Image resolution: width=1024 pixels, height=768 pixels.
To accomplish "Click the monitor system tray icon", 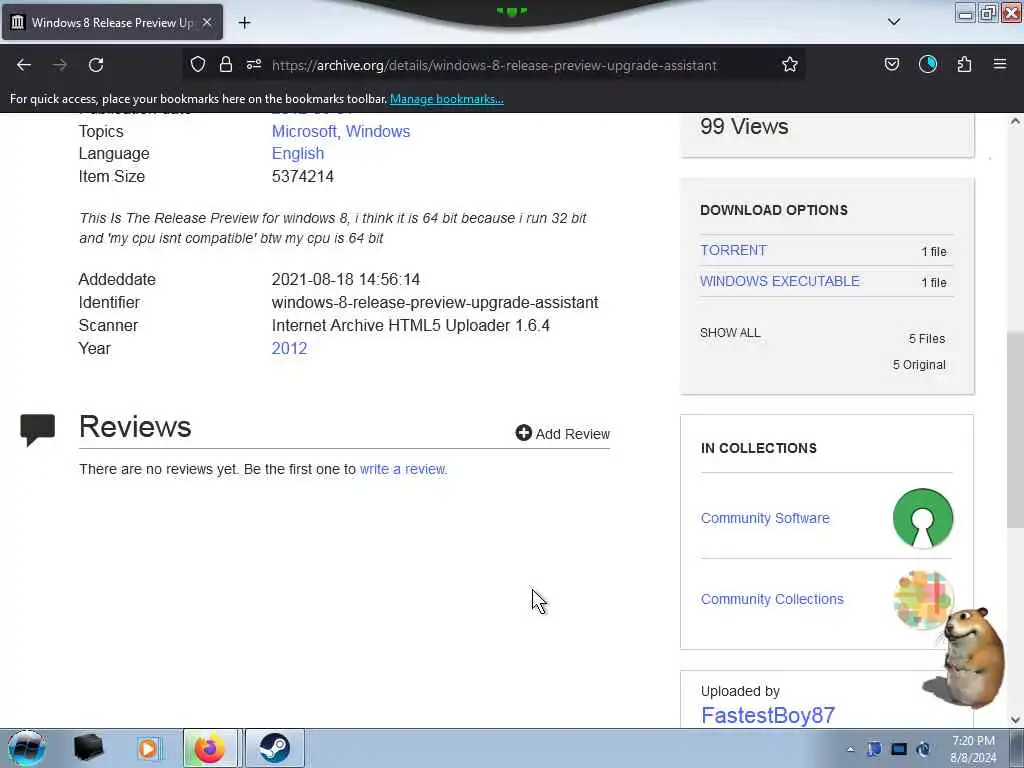I will [899, 749].
